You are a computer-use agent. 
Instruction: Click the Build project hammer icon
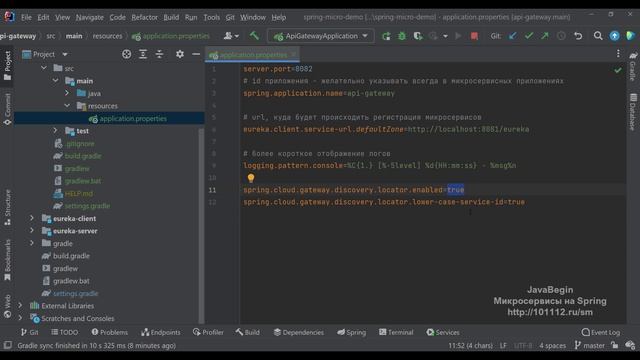point(254,36)
